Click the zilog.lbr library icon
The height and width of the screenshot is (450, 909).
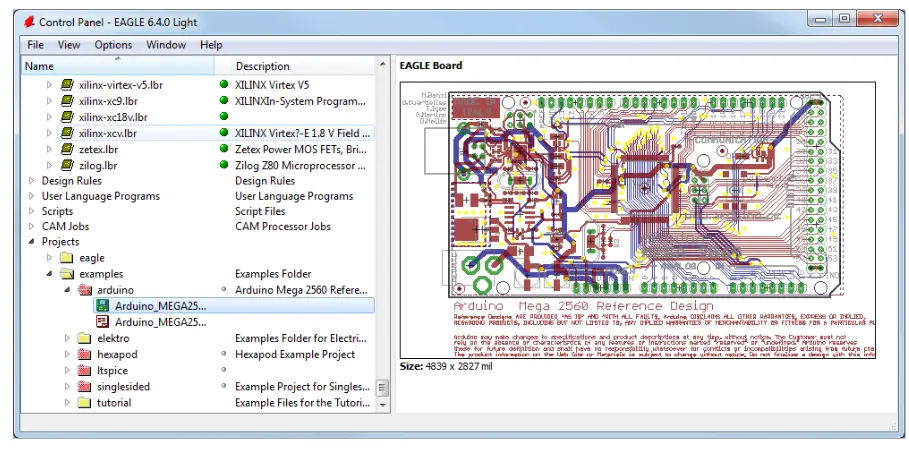(67, 165)
